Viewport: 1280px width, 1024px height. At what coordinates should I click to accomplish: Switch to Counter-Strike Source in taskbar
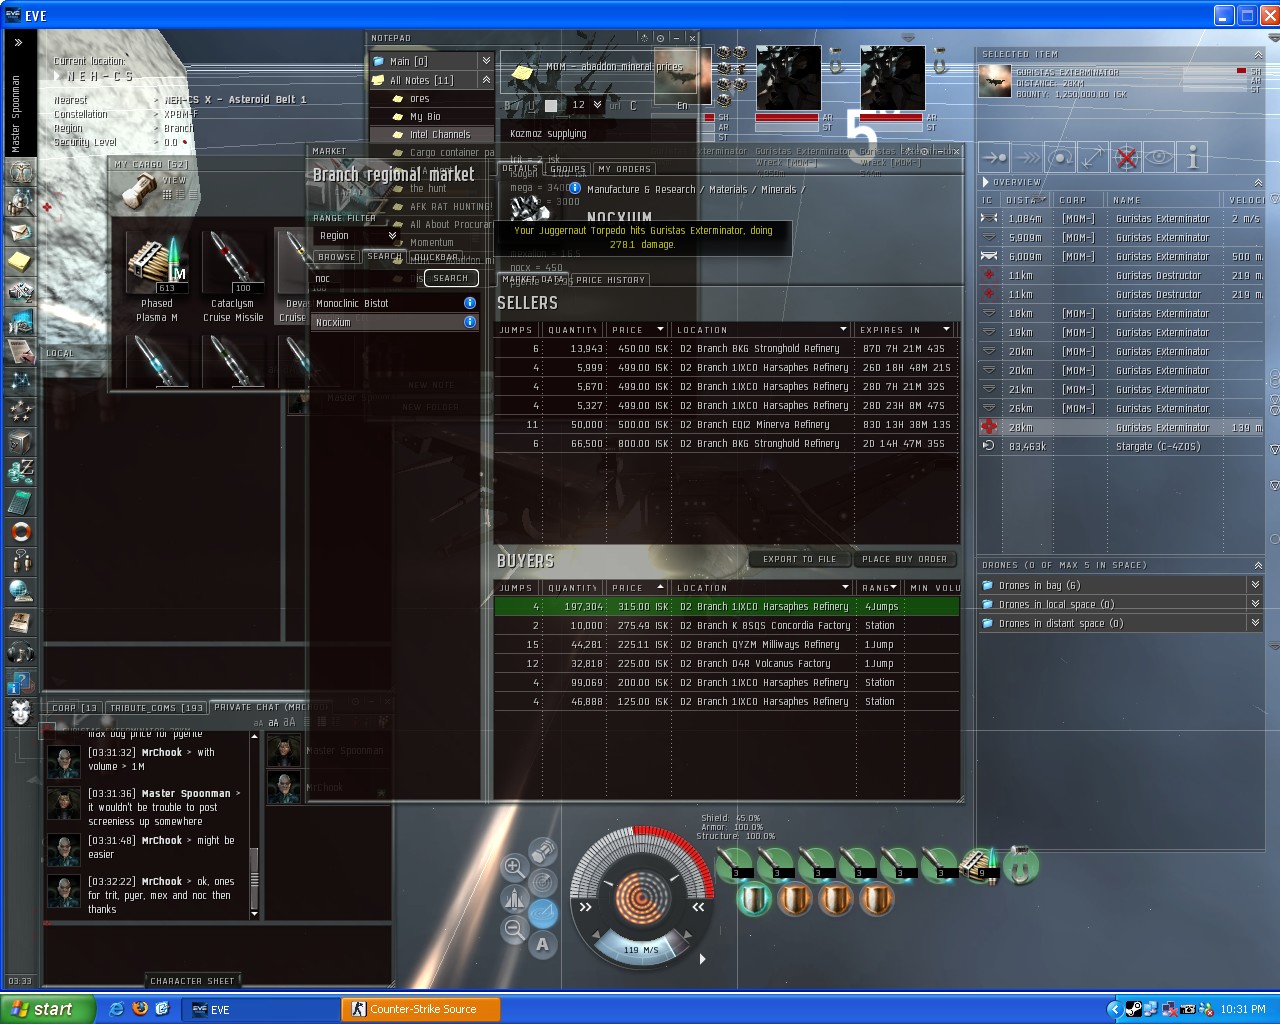pos(419,1009)
